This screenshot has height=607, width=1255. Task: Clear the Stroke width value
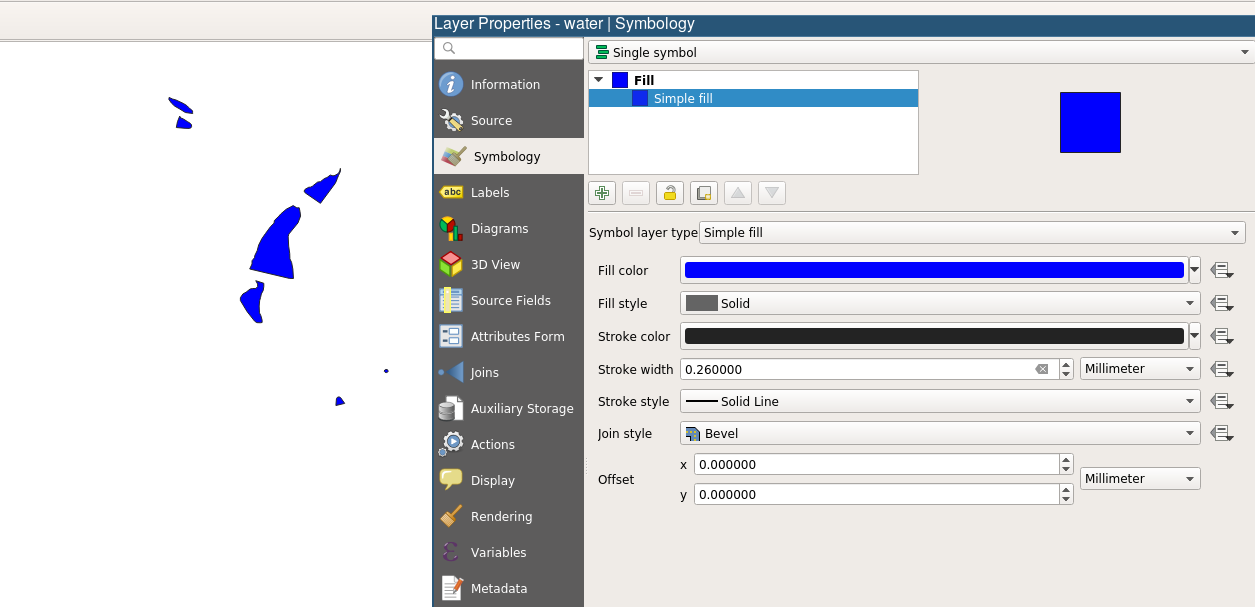pos(1041,369)
